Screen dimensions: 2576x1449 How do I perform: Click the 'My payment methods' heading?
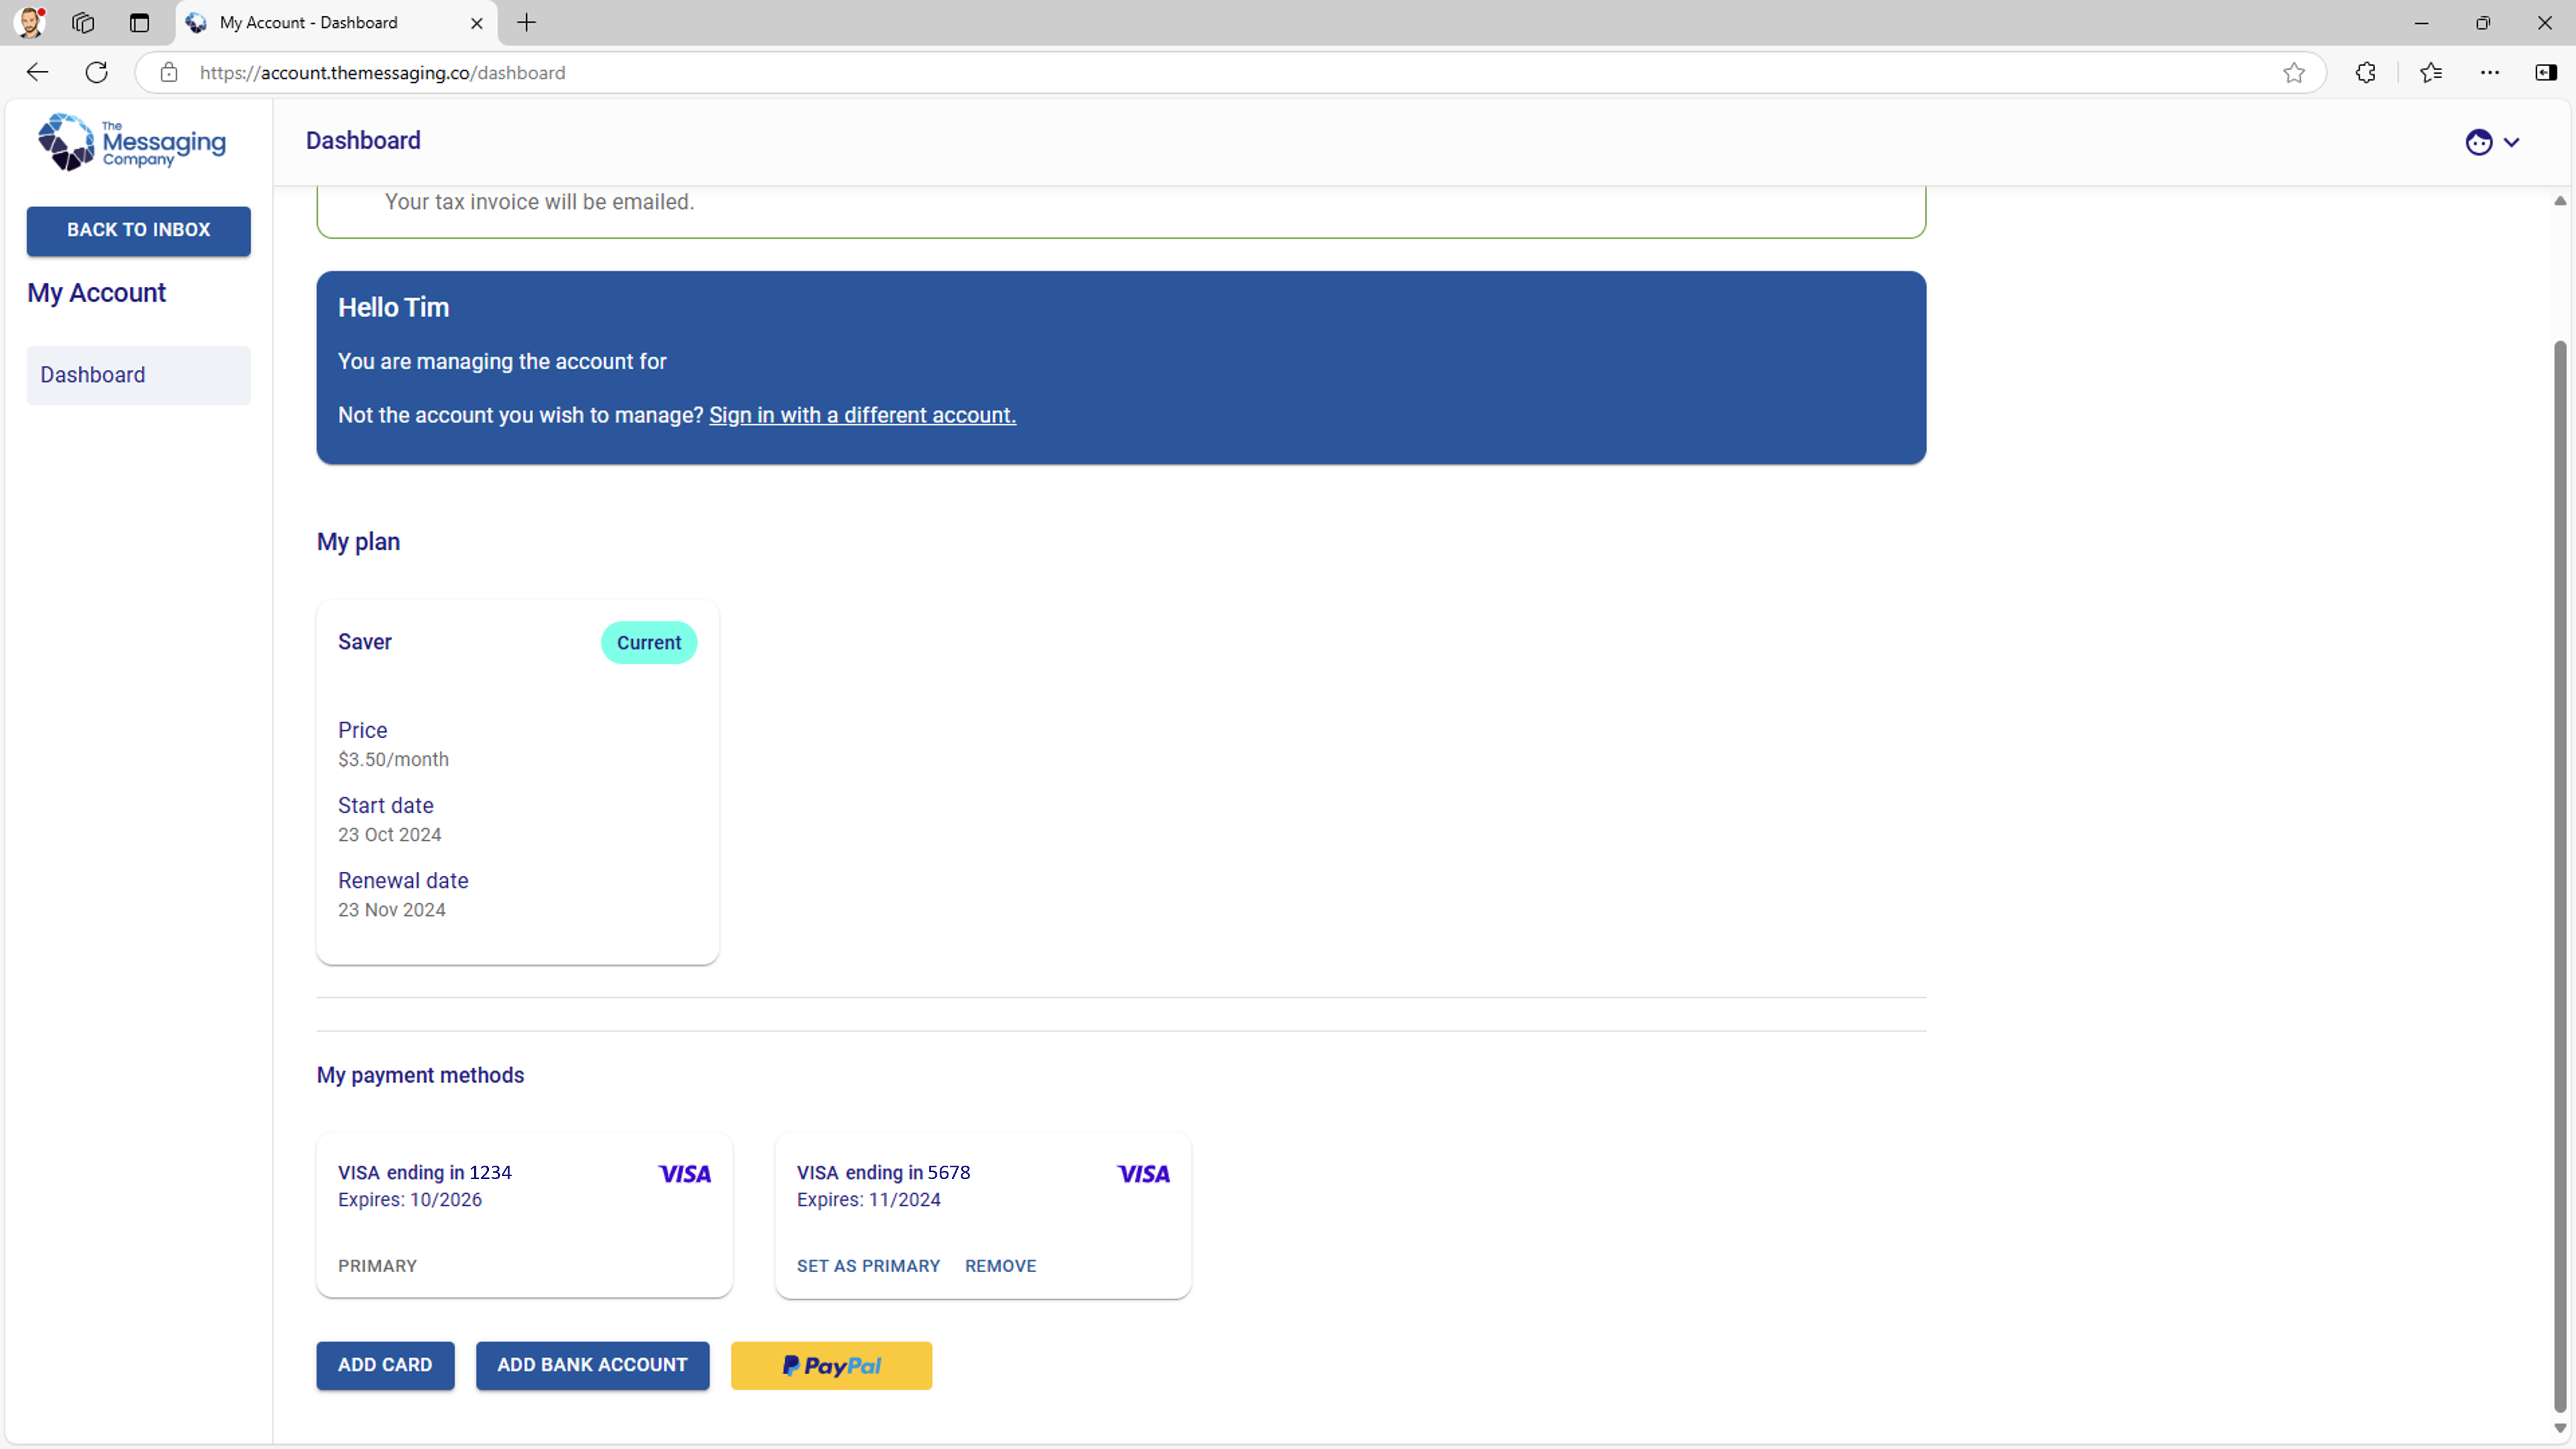[x=420, y=1075]
